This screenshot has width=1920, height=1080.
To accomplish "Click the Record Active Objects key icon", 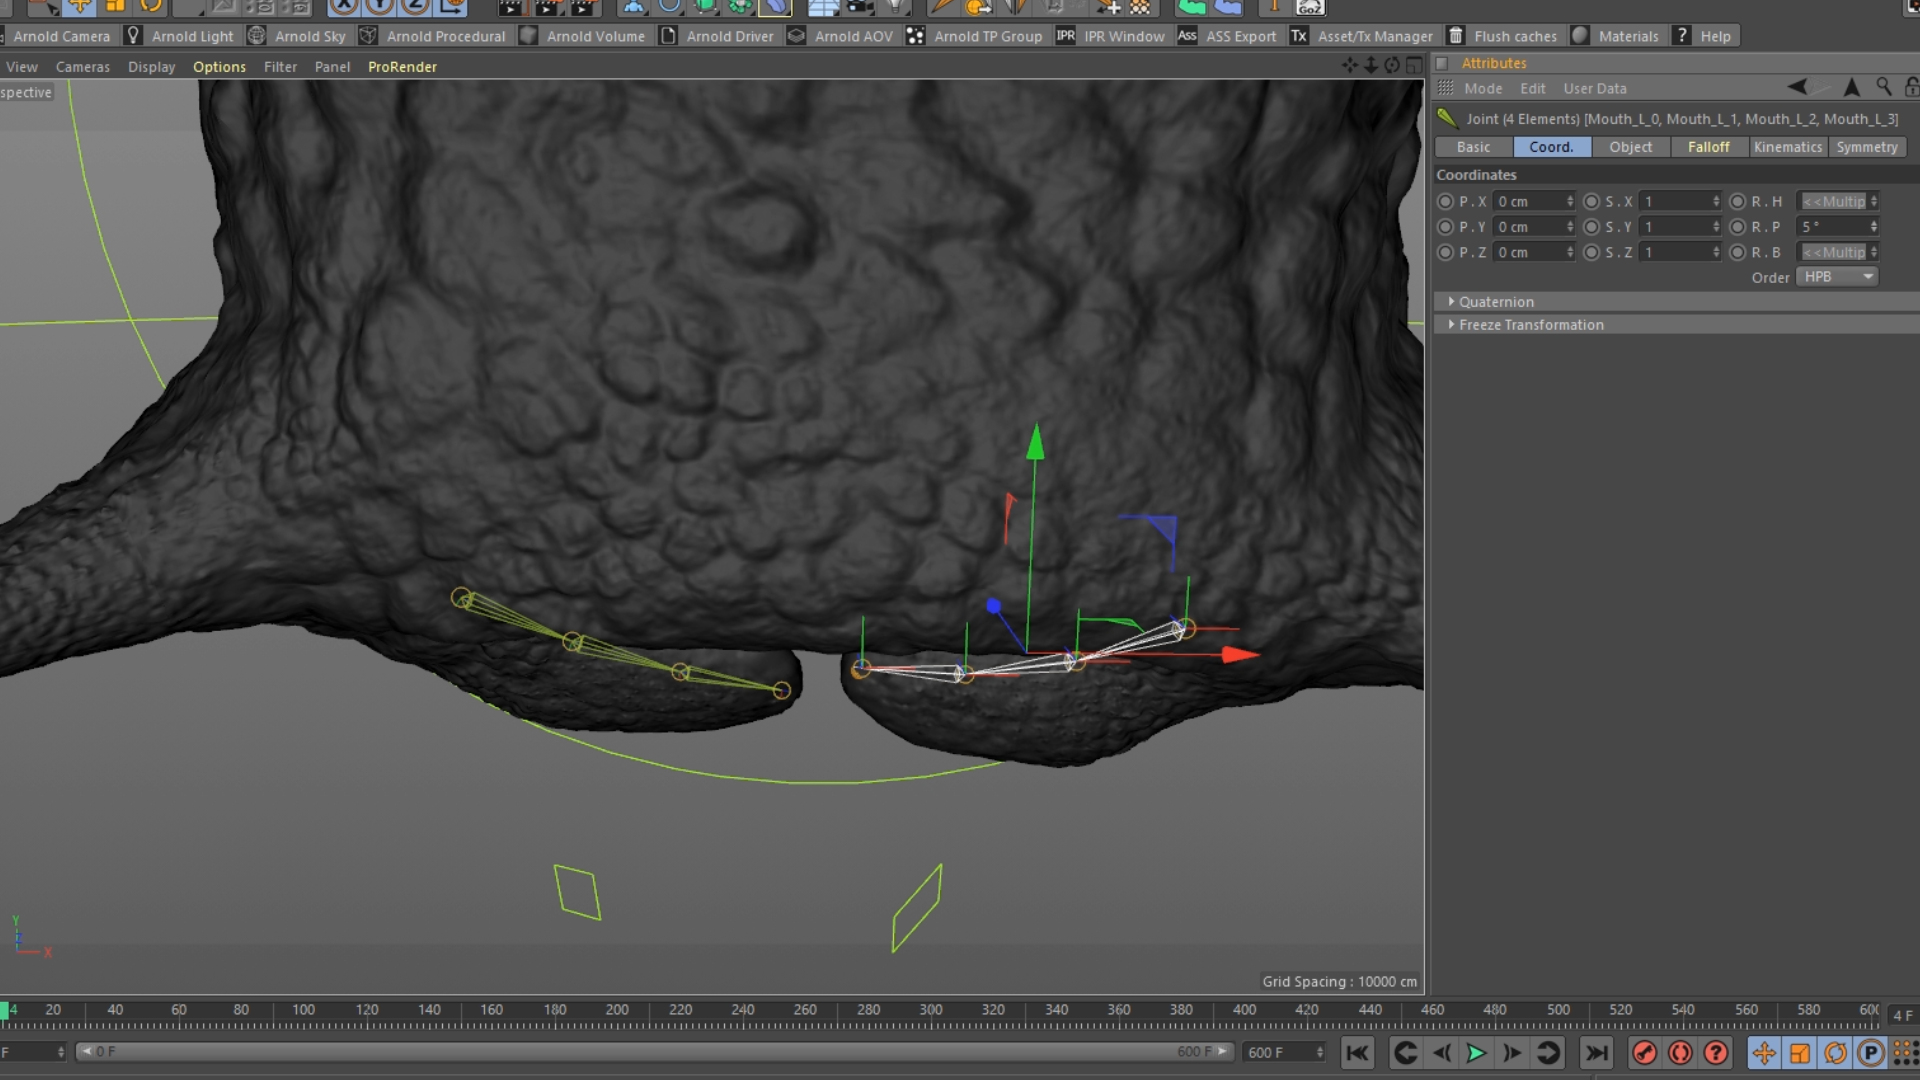I will (1644, 1053).
